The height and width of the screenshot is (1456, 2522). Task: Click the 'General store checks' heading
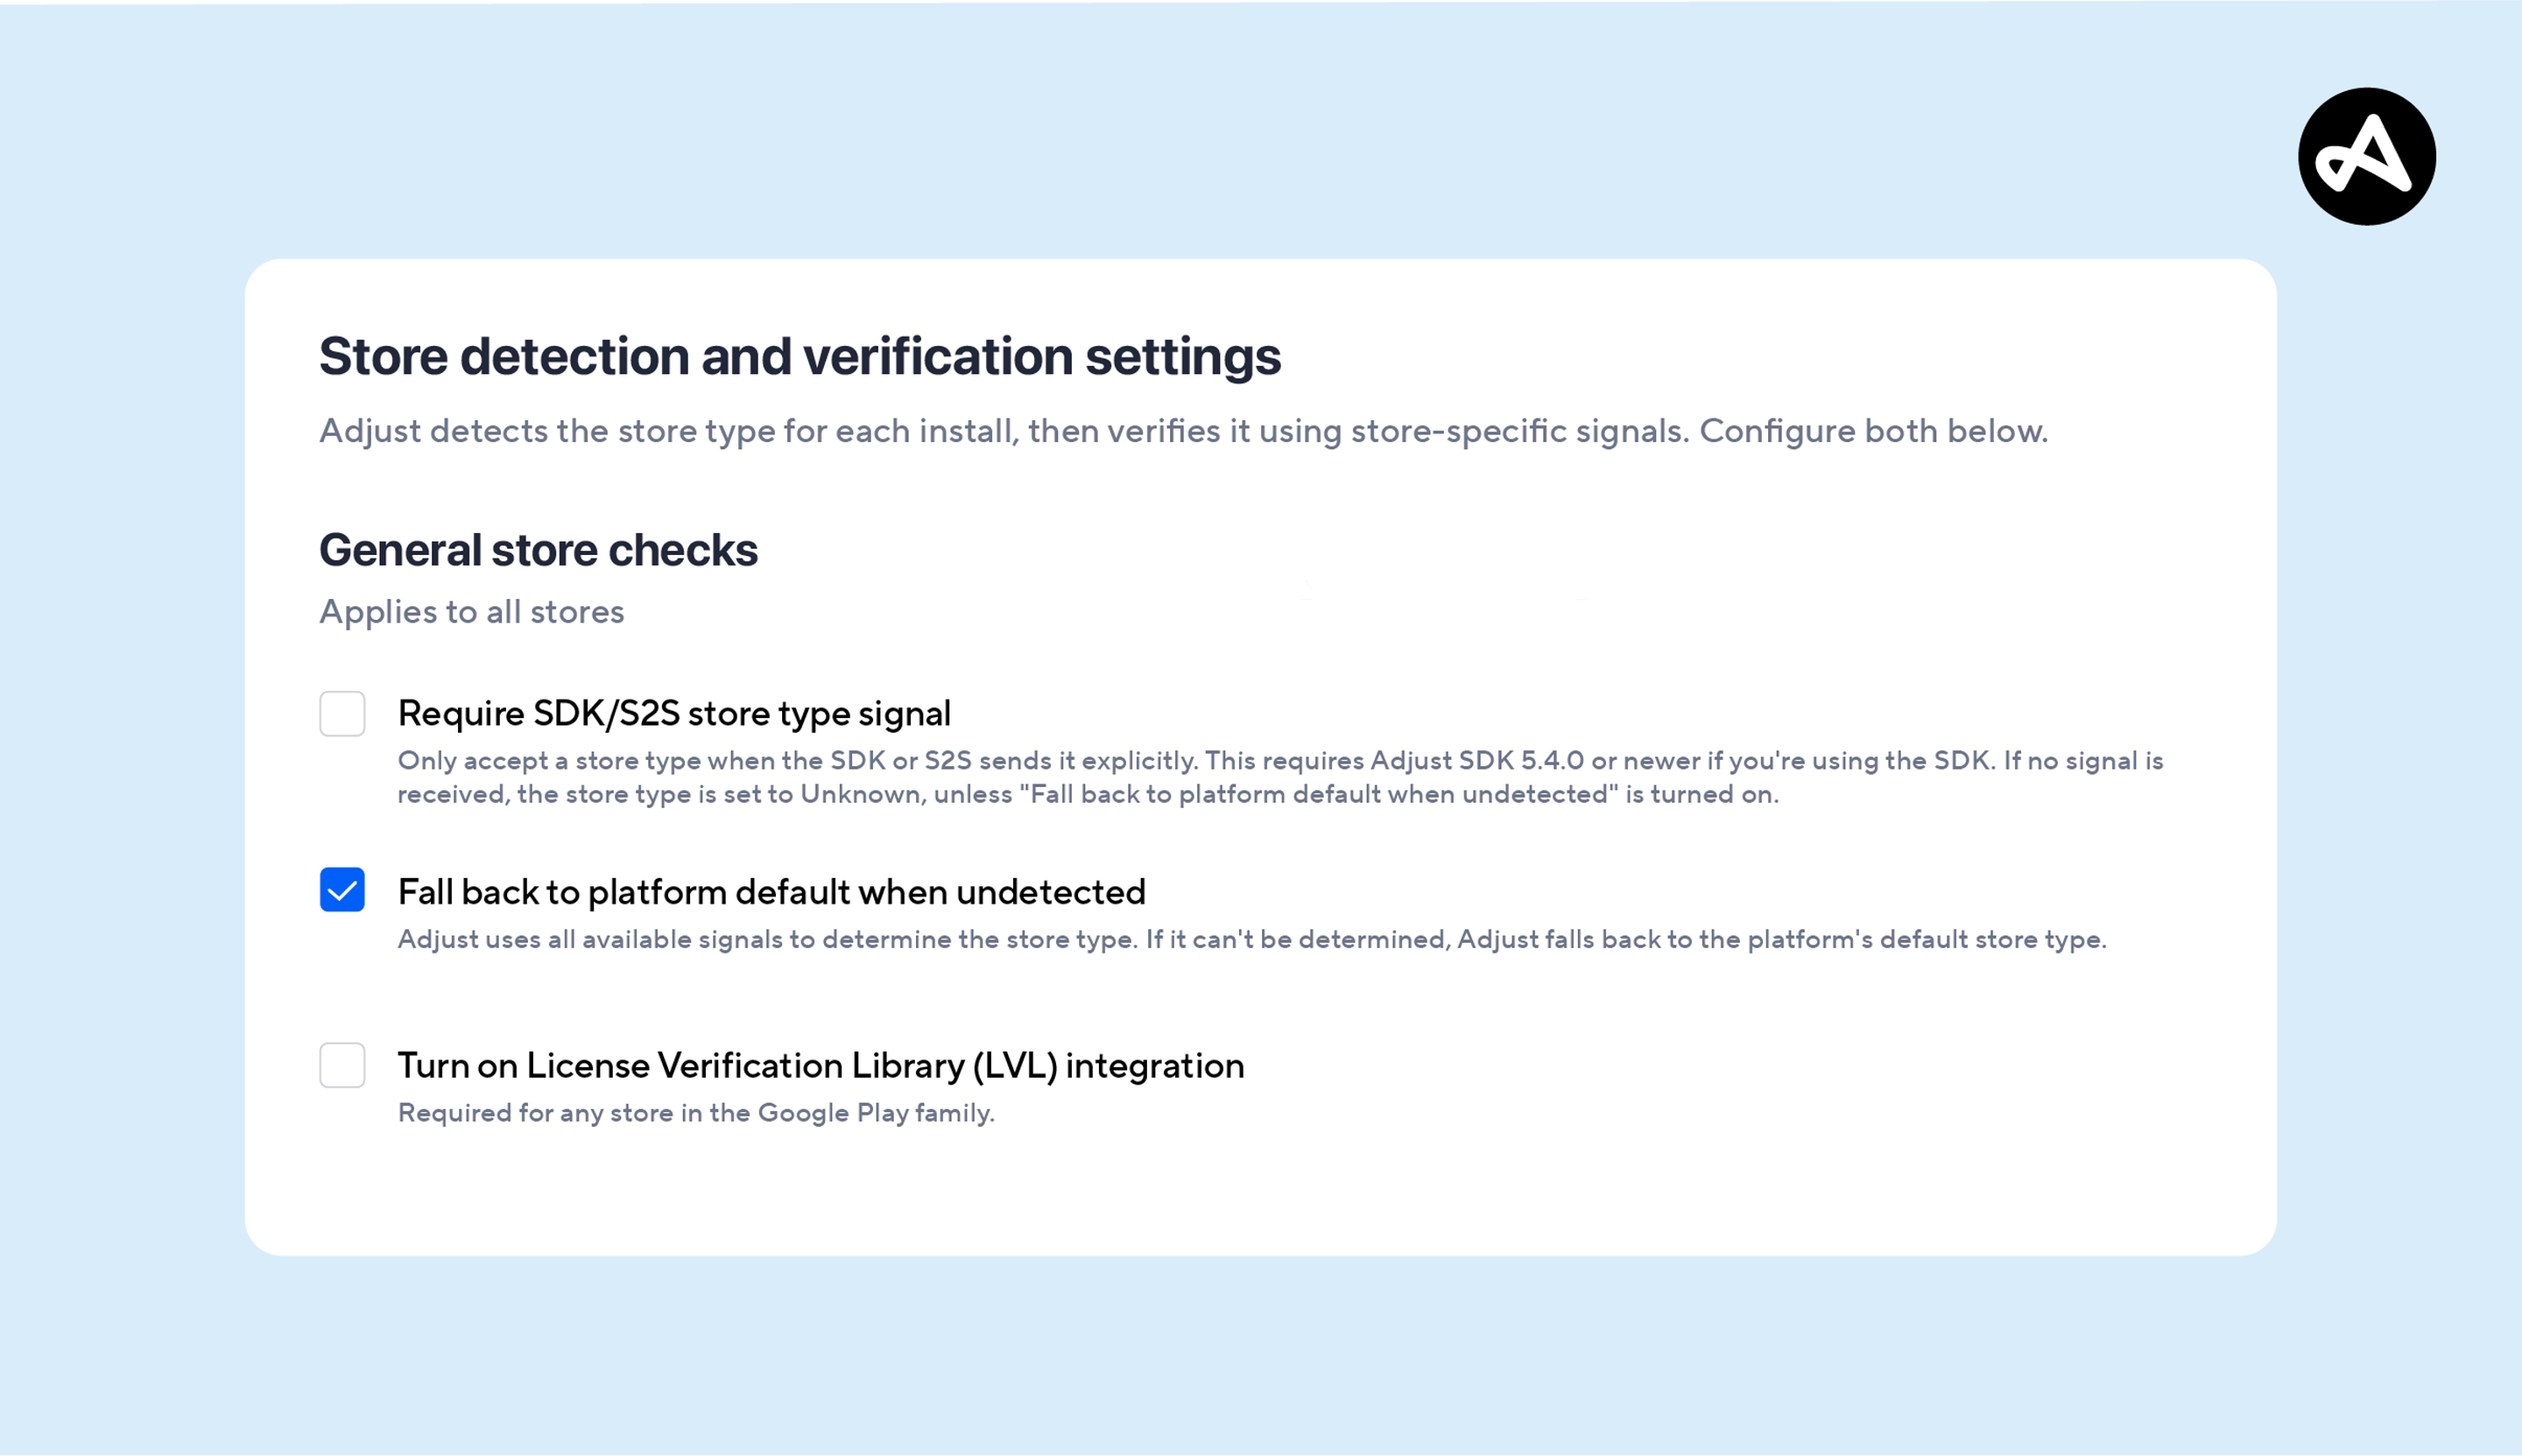(x=538, y=550)
